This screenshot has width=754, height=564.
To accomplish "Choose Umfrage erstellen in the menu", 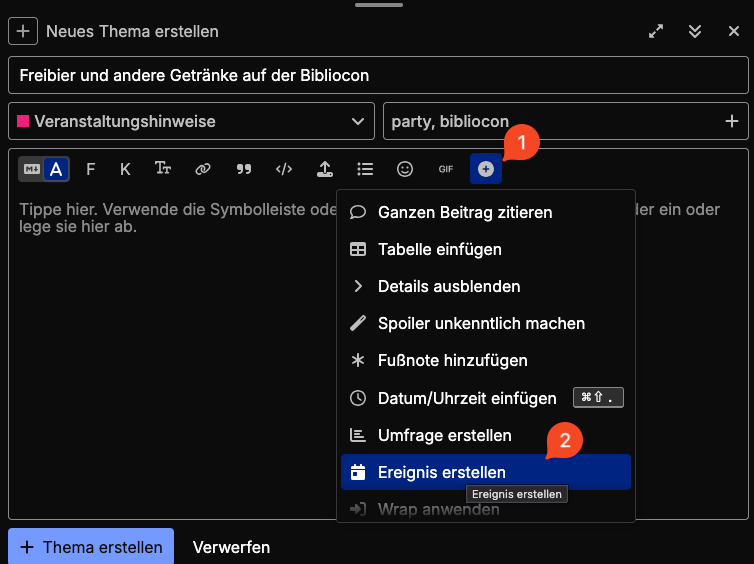I will (444, 435).
